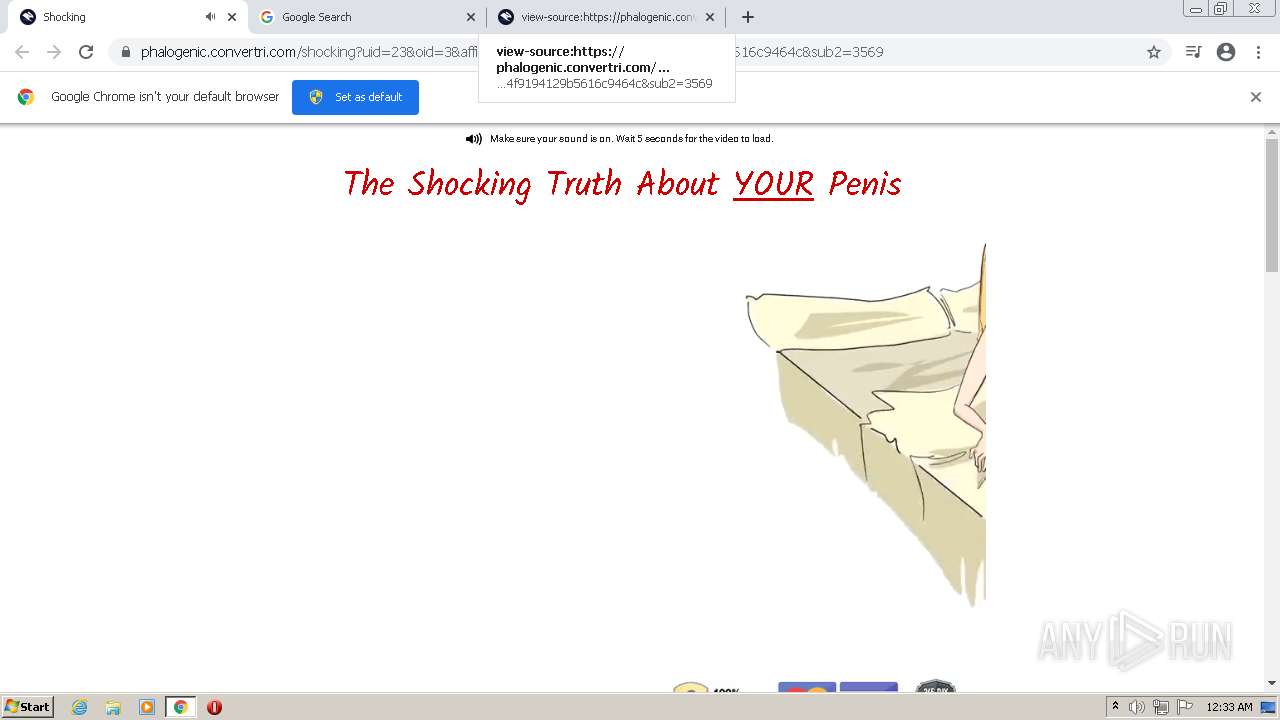Select Chrome taskbar button
Viewport: 1280px width, 720px height.
pyautogui.click(x=180, y=707)
